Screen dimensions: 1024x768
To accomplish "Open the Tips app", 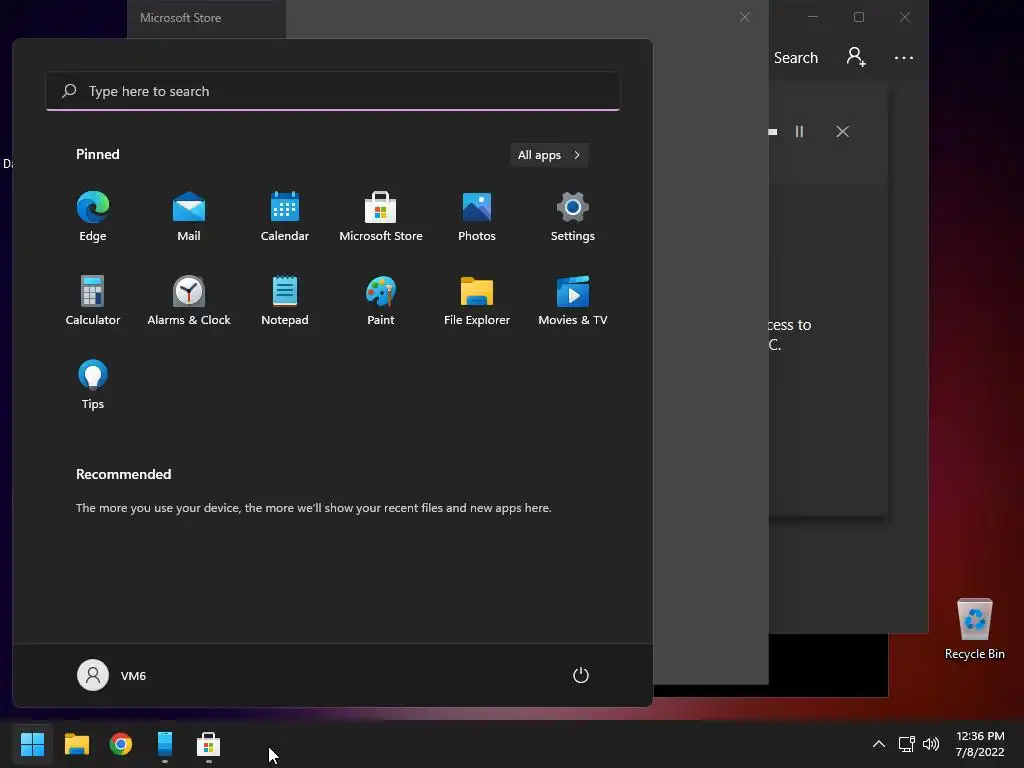I will tap(93, 385).
